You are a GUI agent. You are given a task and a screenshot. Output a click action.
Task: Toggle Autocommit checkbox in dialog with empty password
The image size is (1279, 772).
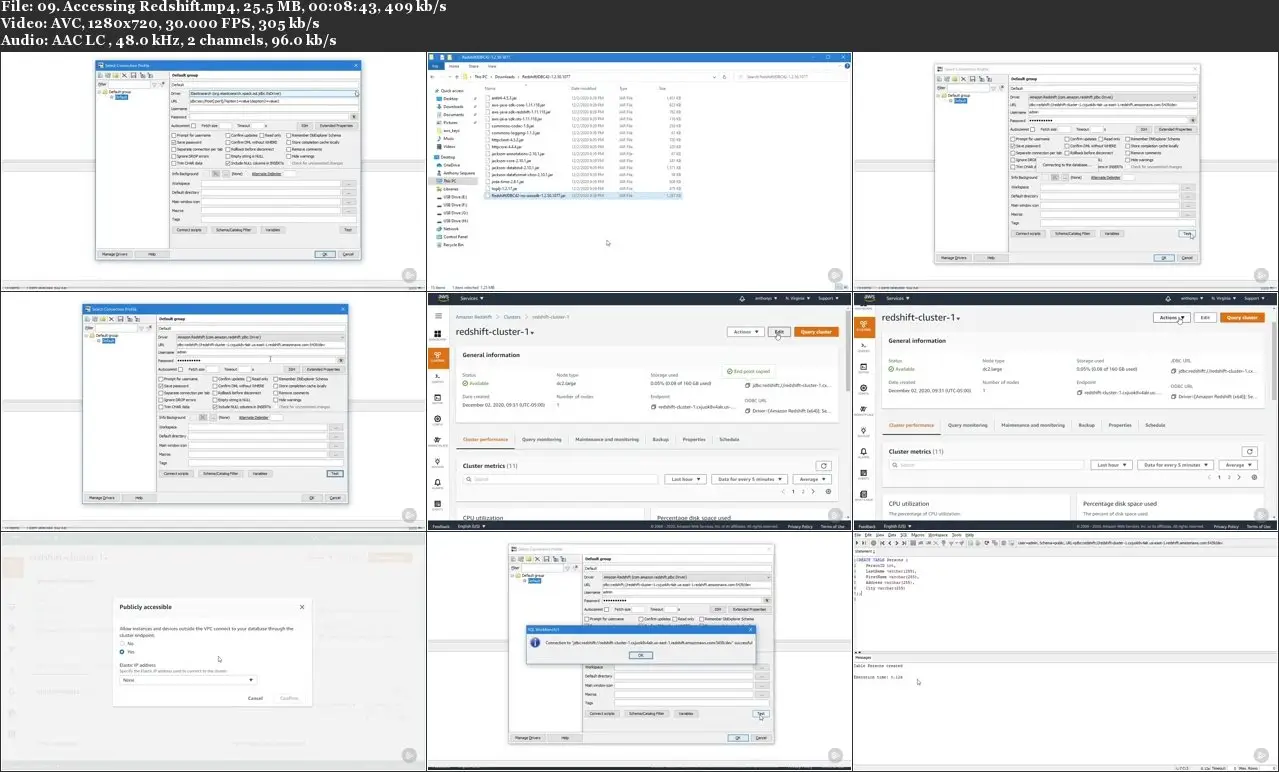point(193,126)
